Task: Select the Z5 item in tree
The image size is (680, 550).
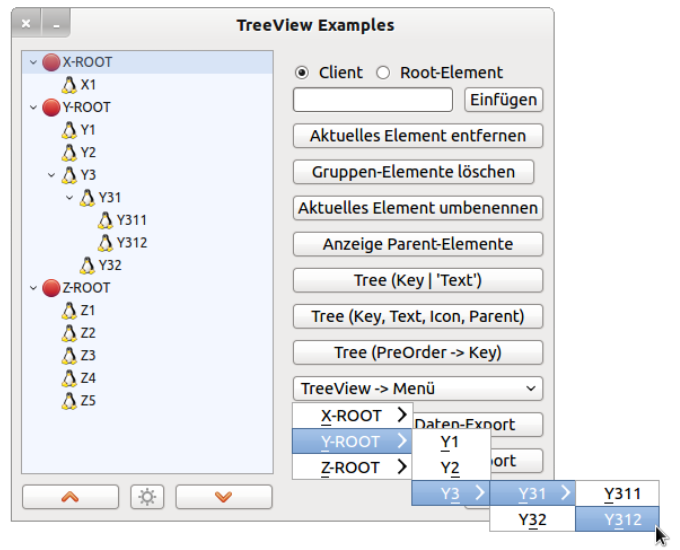Action: [x=88, y=401]
